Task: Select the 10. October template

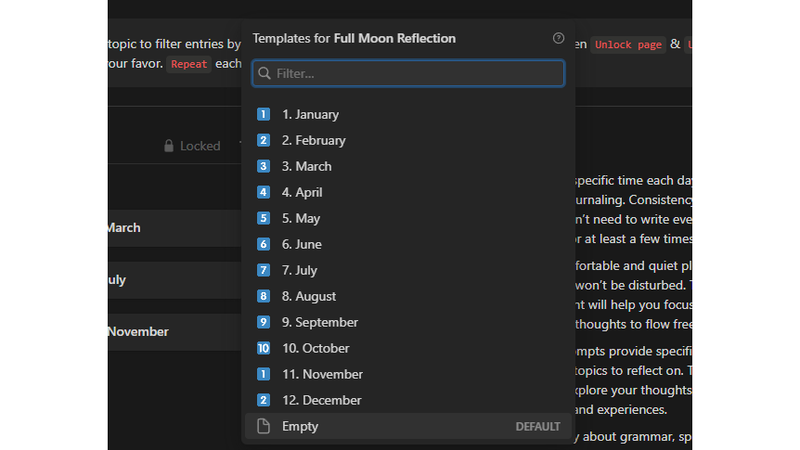Action: 408,348
